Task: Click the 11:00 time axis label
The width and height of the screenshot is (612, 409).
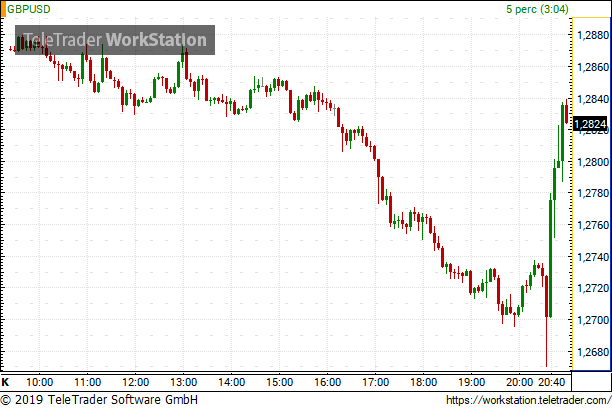Action: (87, 382)
